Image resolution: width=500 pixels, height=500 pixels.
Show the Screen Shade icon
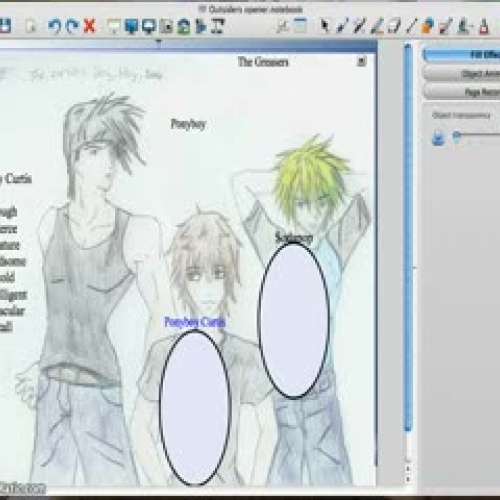pyautogui.click(x=114, y=26)
